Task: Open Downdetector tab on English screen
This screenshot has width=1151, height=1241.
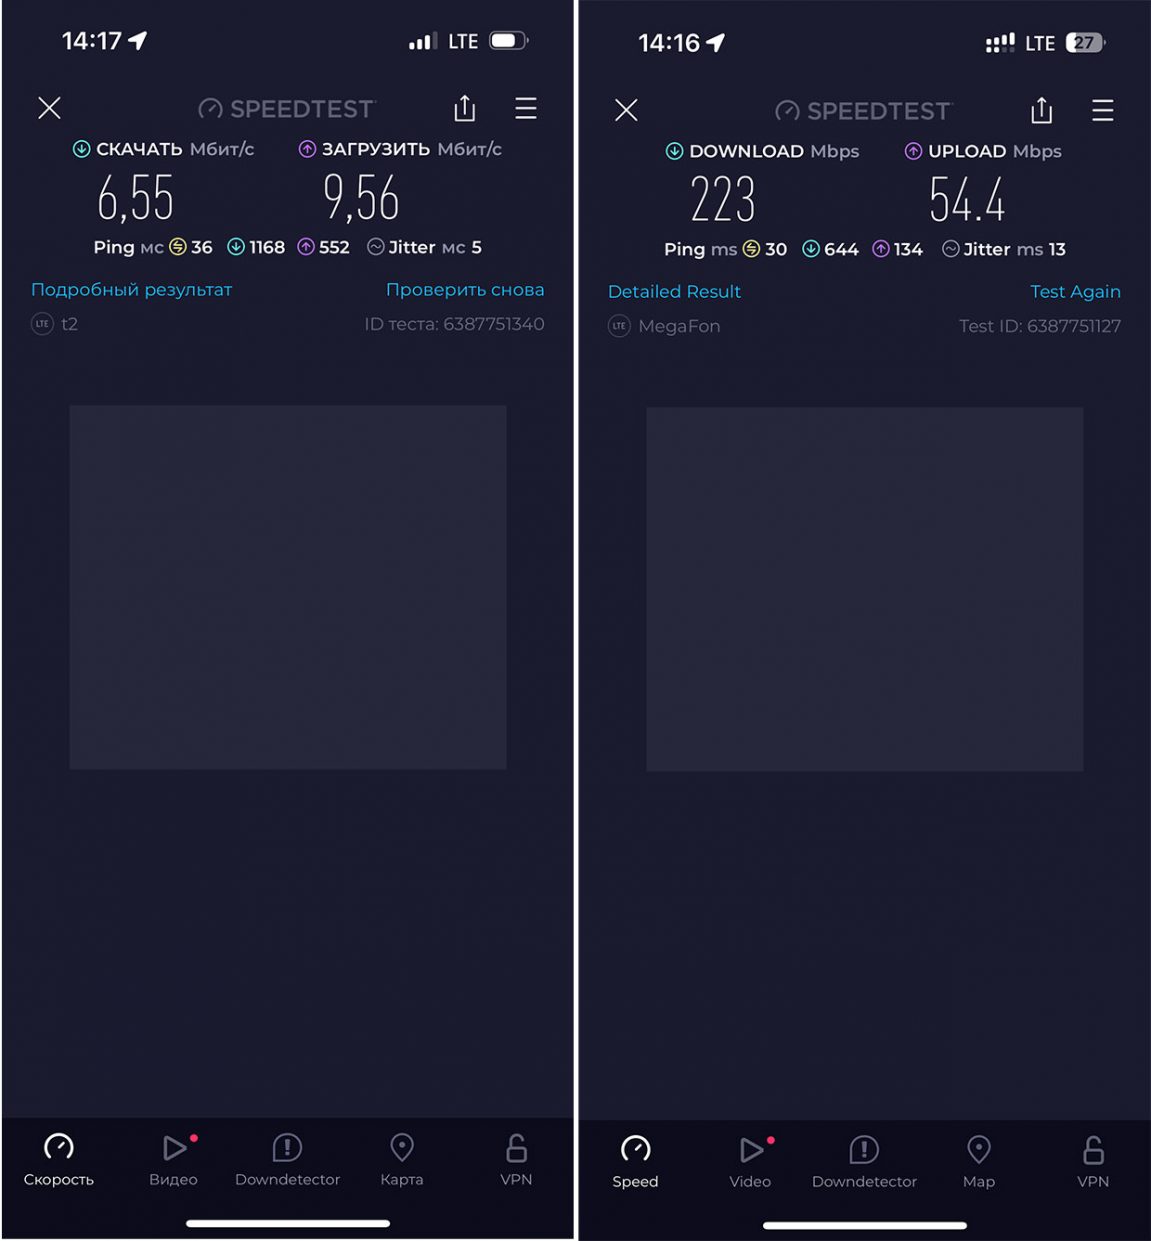Action: (864, 1162)
